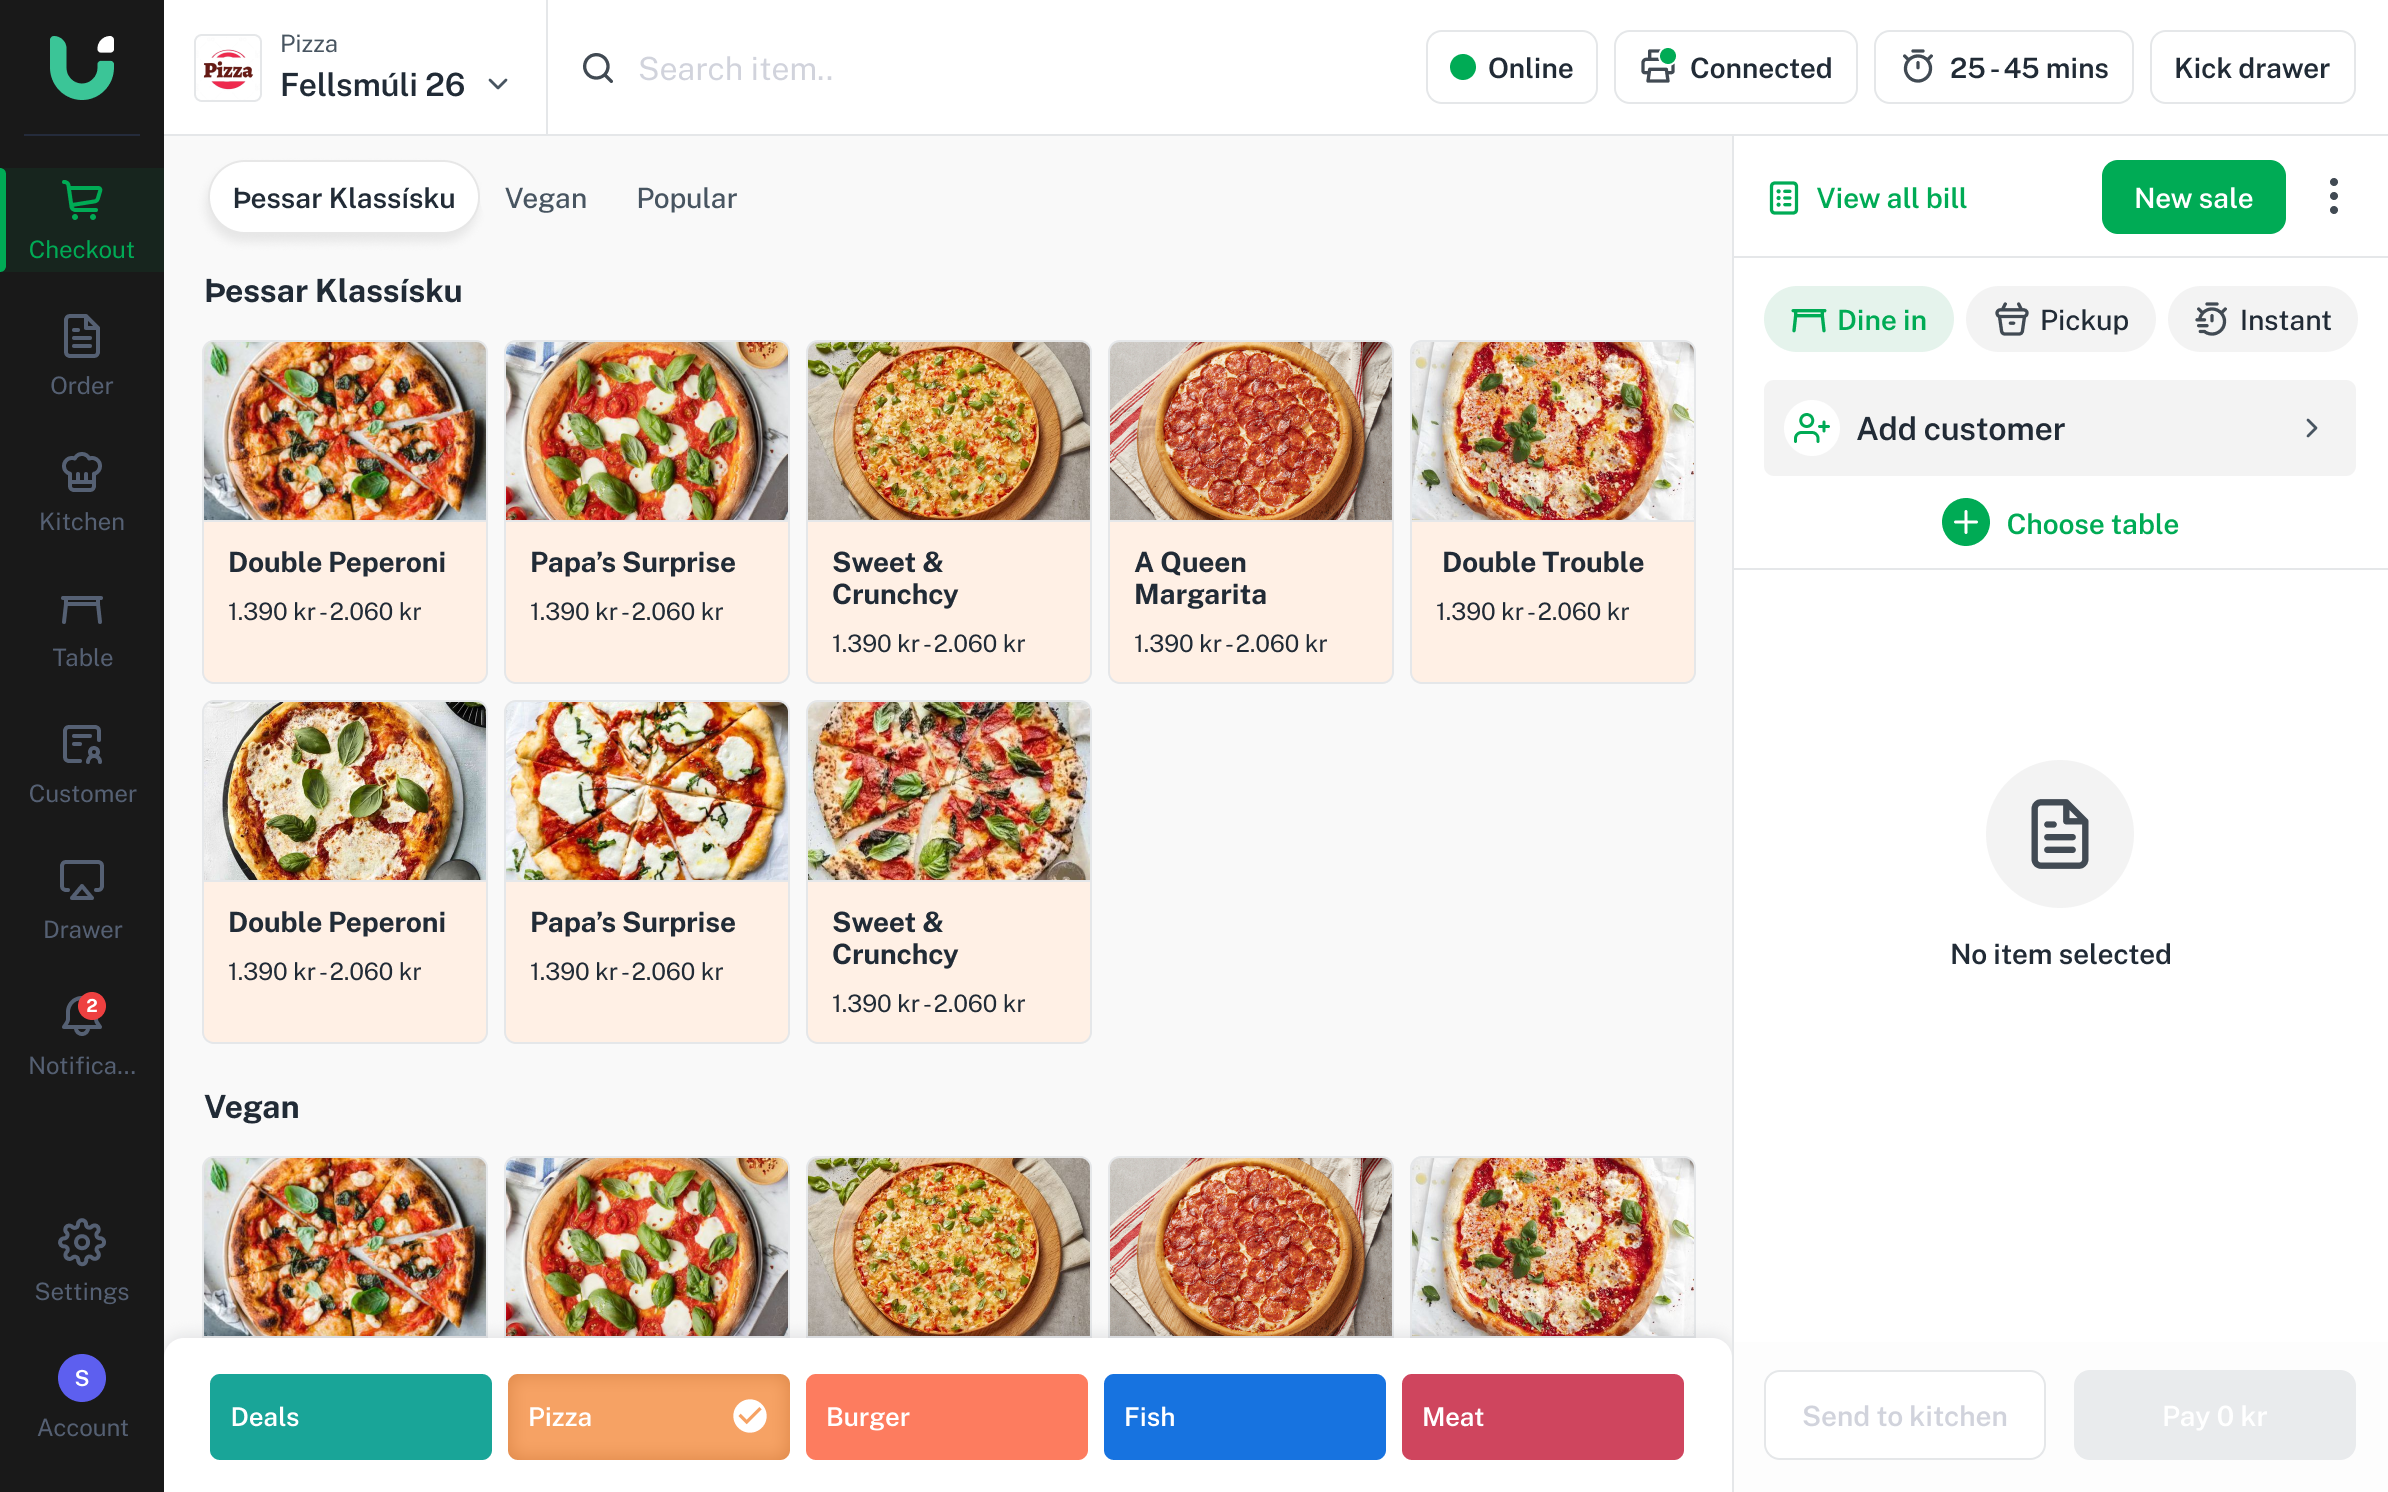Add second-row Papa's Surprise pizza
This screenshot has height=1492, width=2388.
tap(646, 872)
